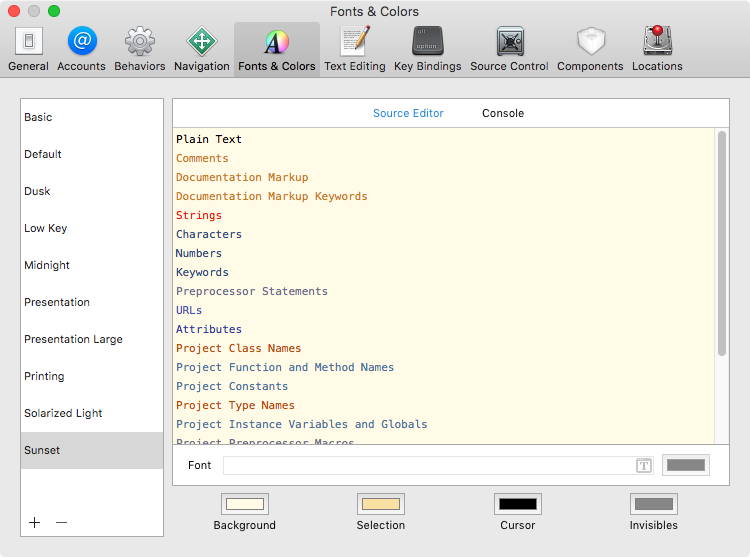Click the Font input field

[439, 465]
